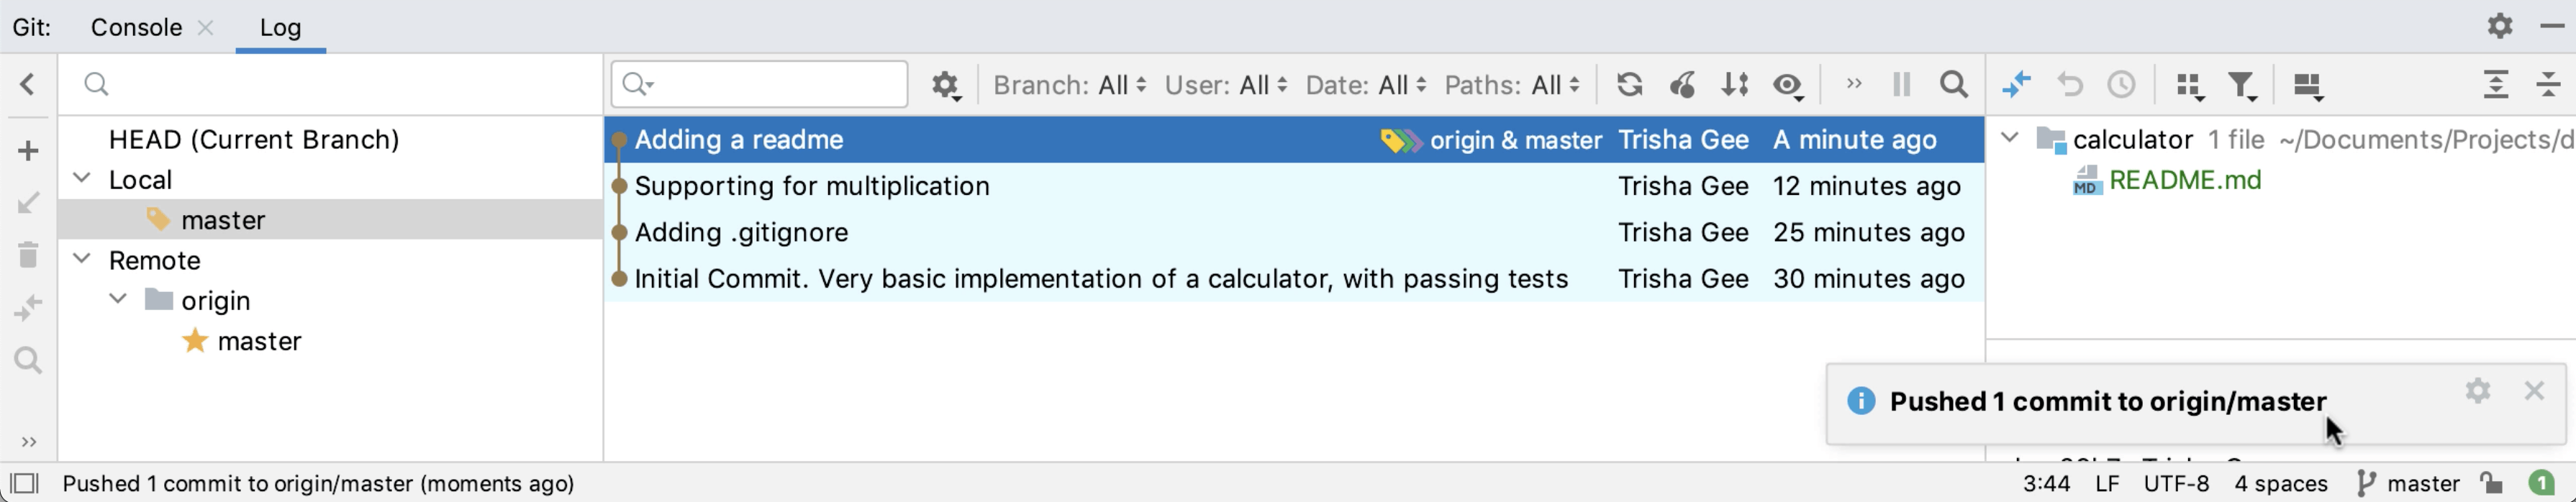This screenshot has height=502, width=2576.
Task: Click the IntelliSort commits icon
Action: [x=1735, y=85]
